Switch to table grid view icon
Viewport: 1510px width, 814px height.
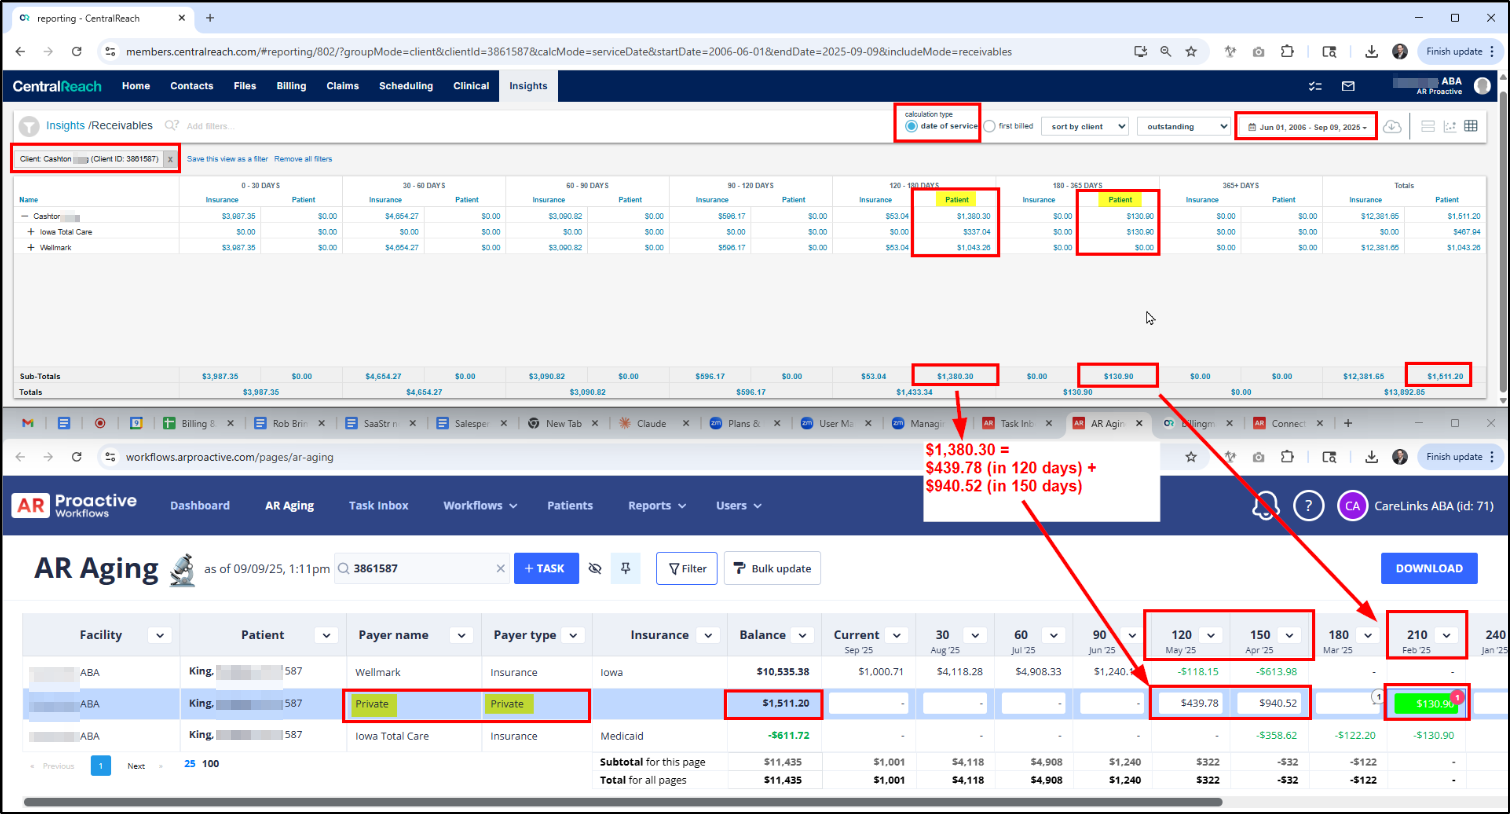click(x=1471, y=126)
